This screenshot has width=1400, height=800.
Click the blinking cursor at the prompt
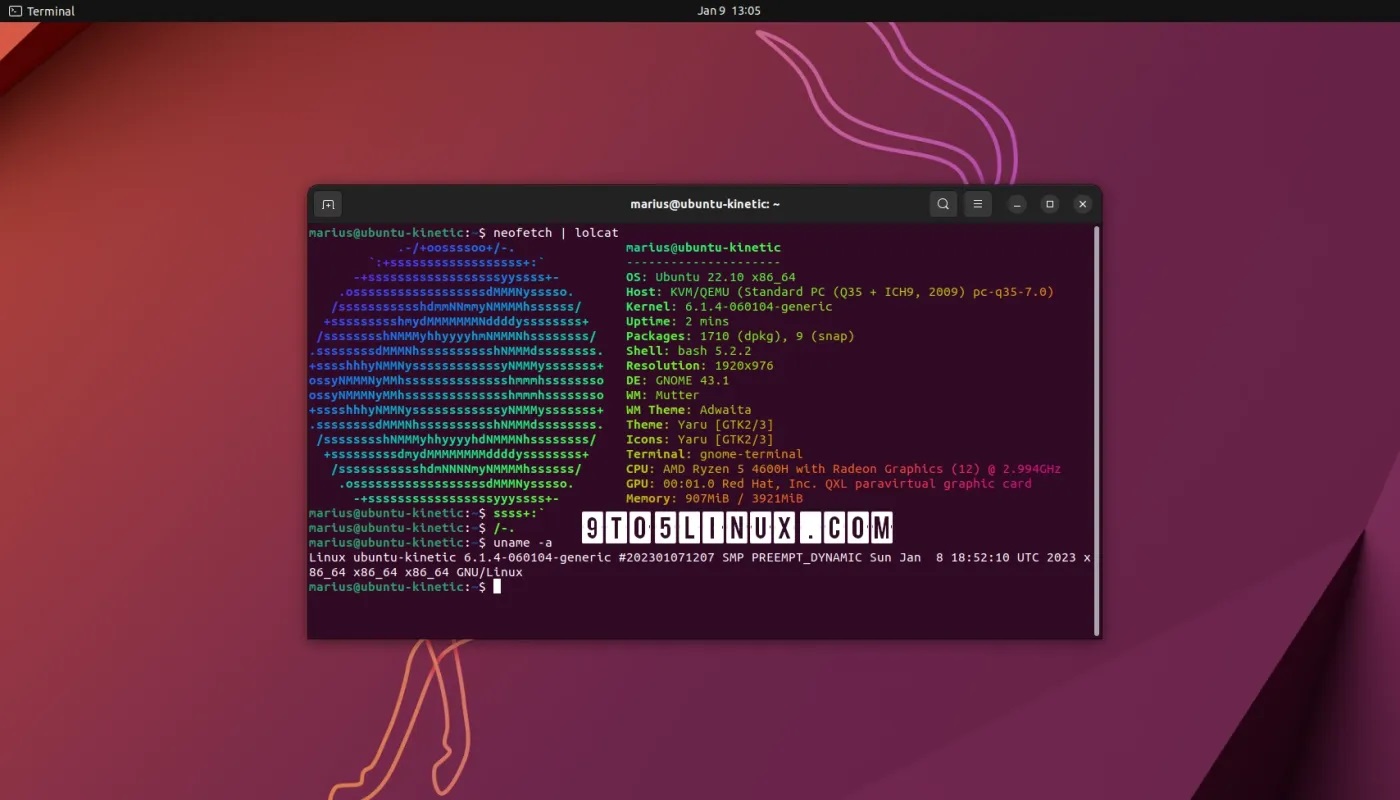tap(497, 587)
